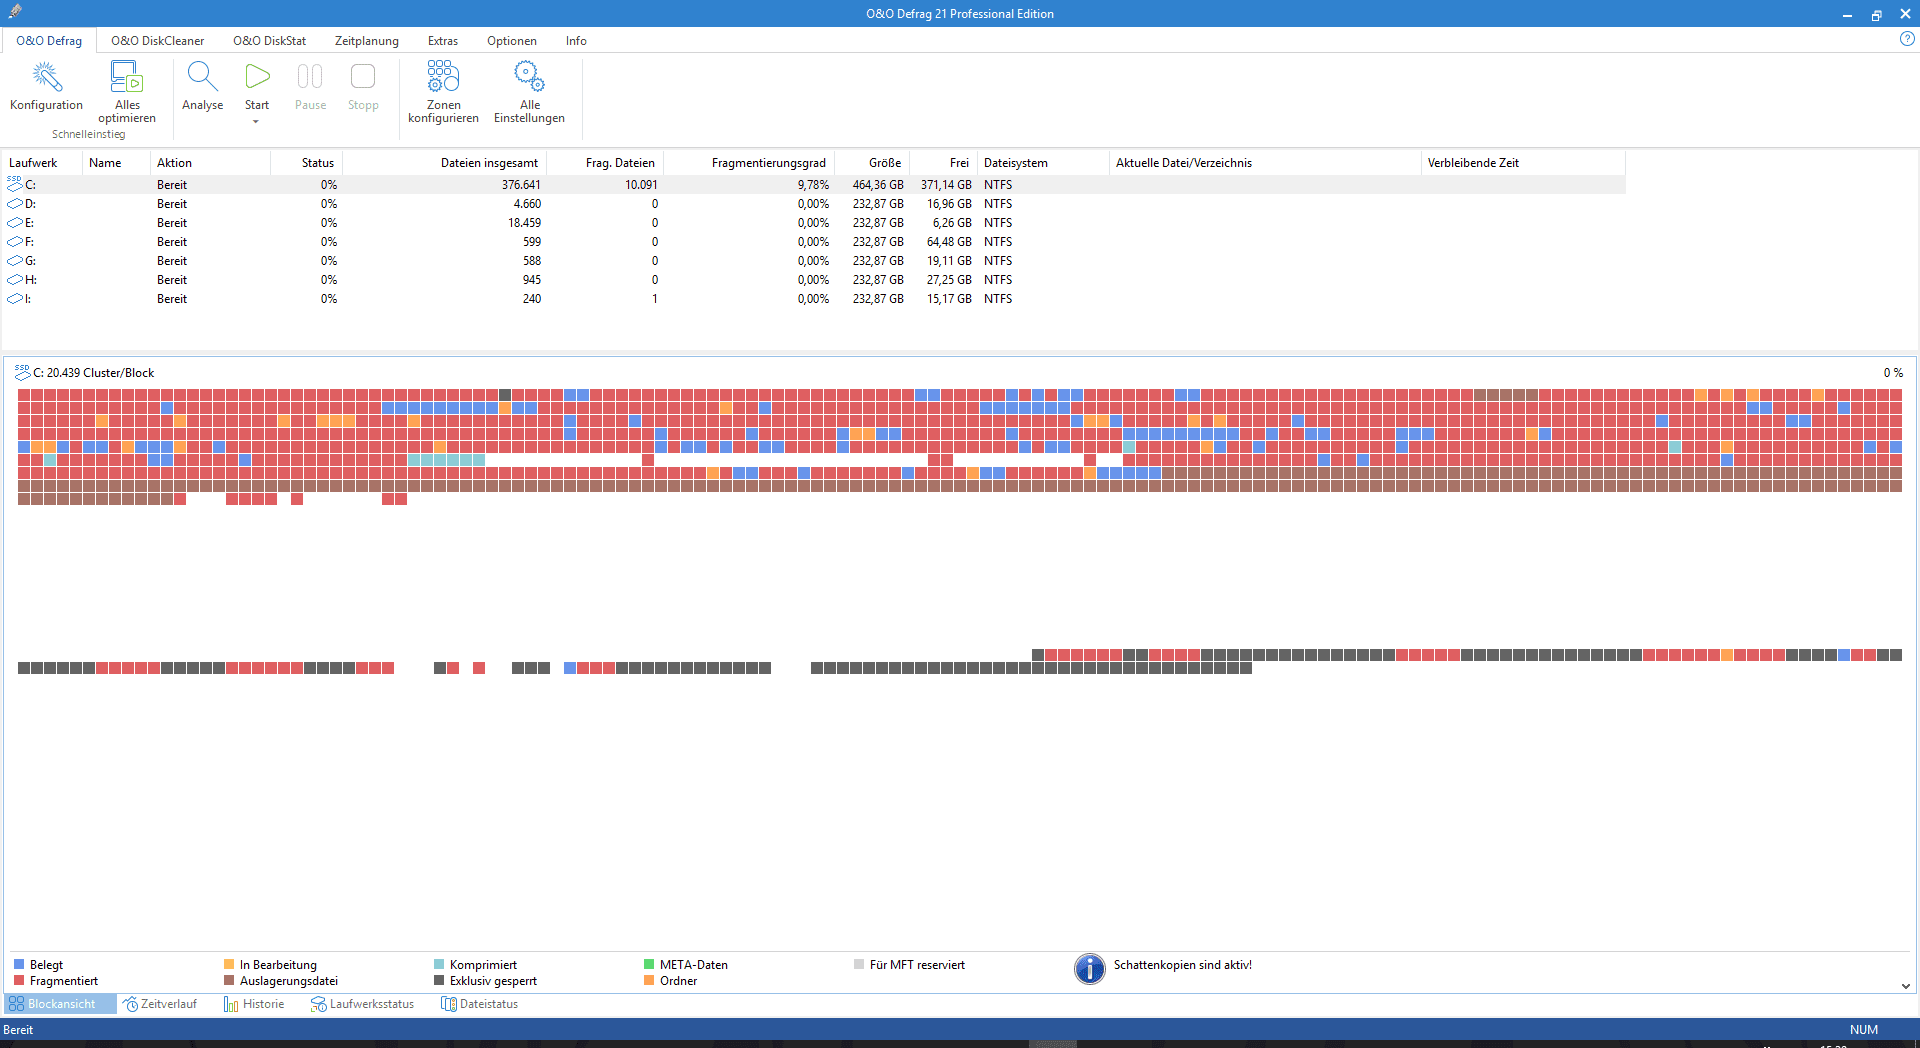The width and height of the screenshot is (1920, 1048).
Task: Select the G: drive icon
Action: tap(15, 261)
